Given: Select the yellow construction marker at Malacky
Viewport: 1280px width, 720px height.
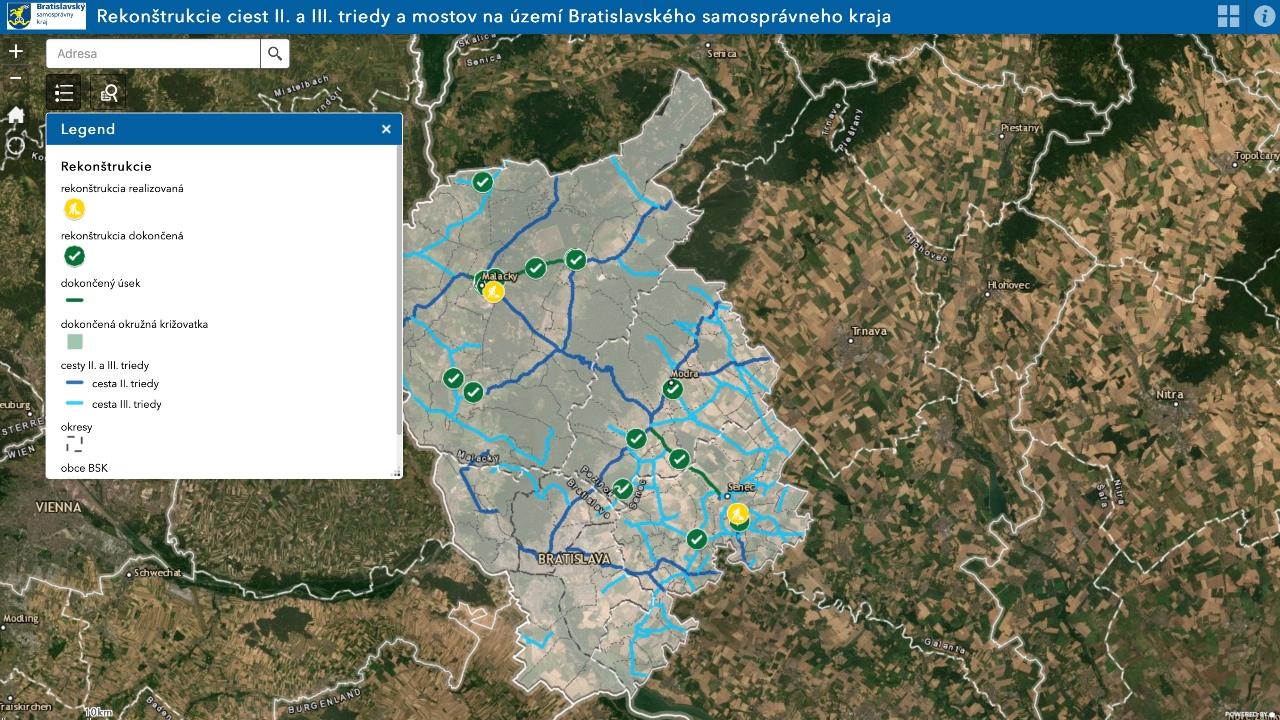Looking at the screenshot, I should click(493, 291).
